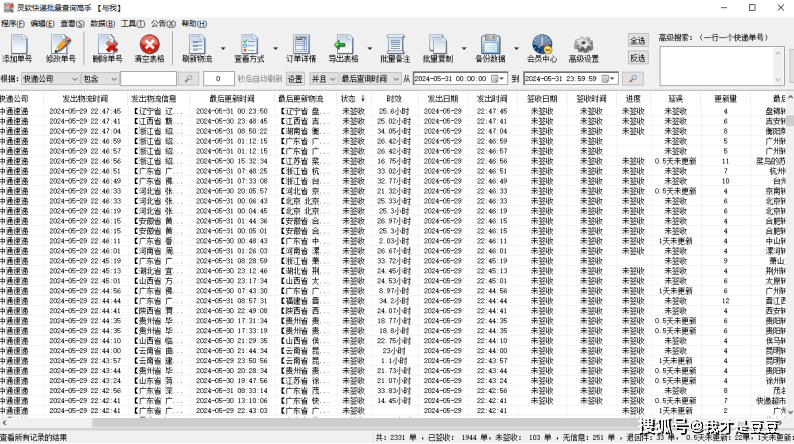
Task: Click the 更新量 column header
Action: point(725,99)
